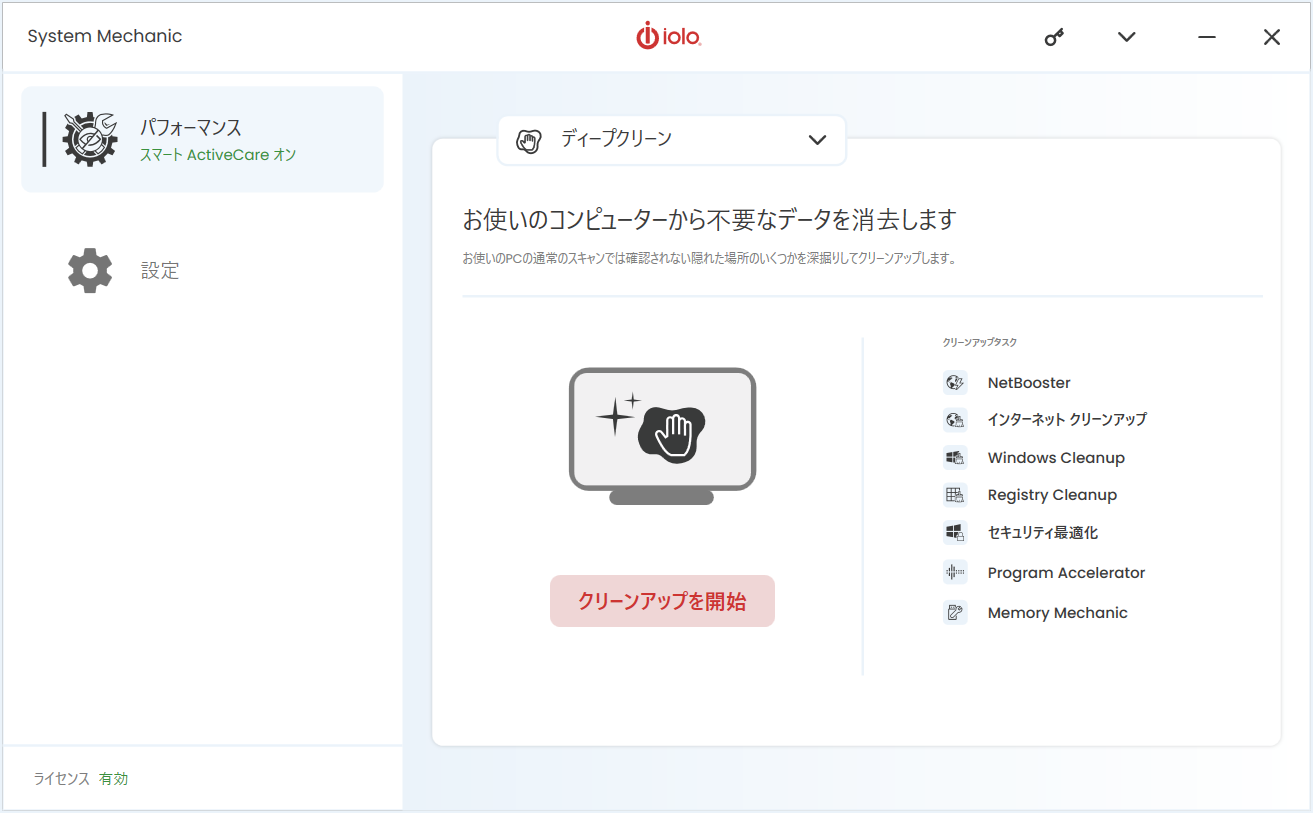Viewport: 1313px width, 813px height.
Task: Click the license key icon in the title bar
Action: pyautogui.click(x=1054, y=36)
